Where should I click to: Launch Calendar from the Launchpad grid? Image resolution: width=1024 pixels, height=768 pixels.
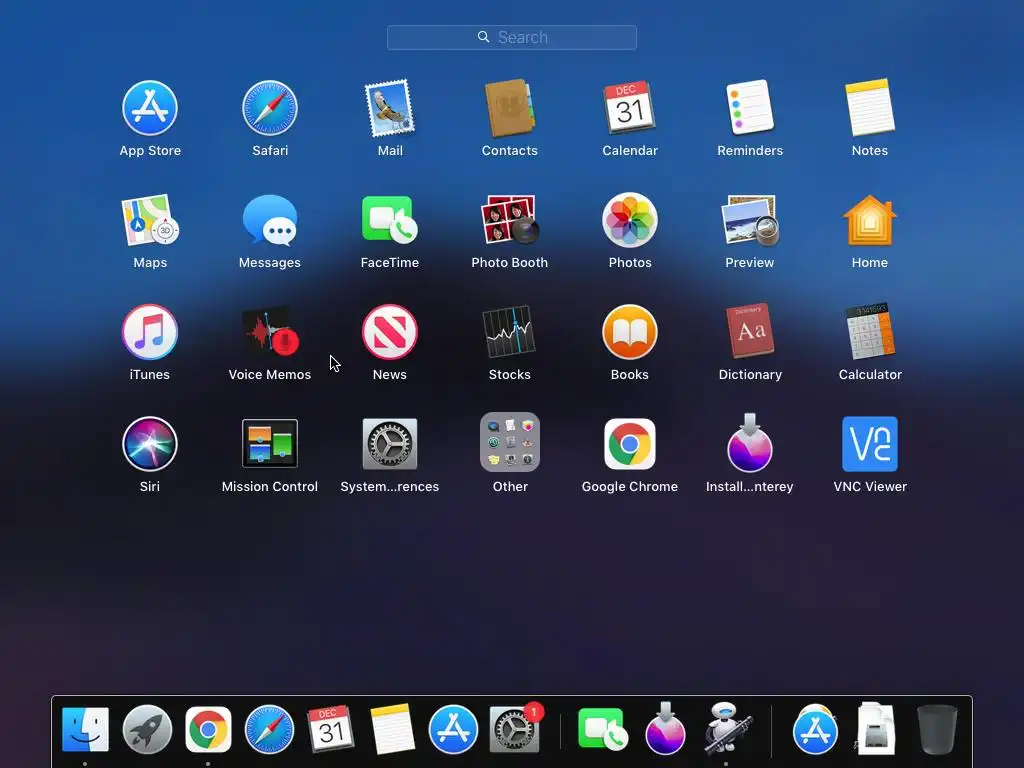(630, 108)
